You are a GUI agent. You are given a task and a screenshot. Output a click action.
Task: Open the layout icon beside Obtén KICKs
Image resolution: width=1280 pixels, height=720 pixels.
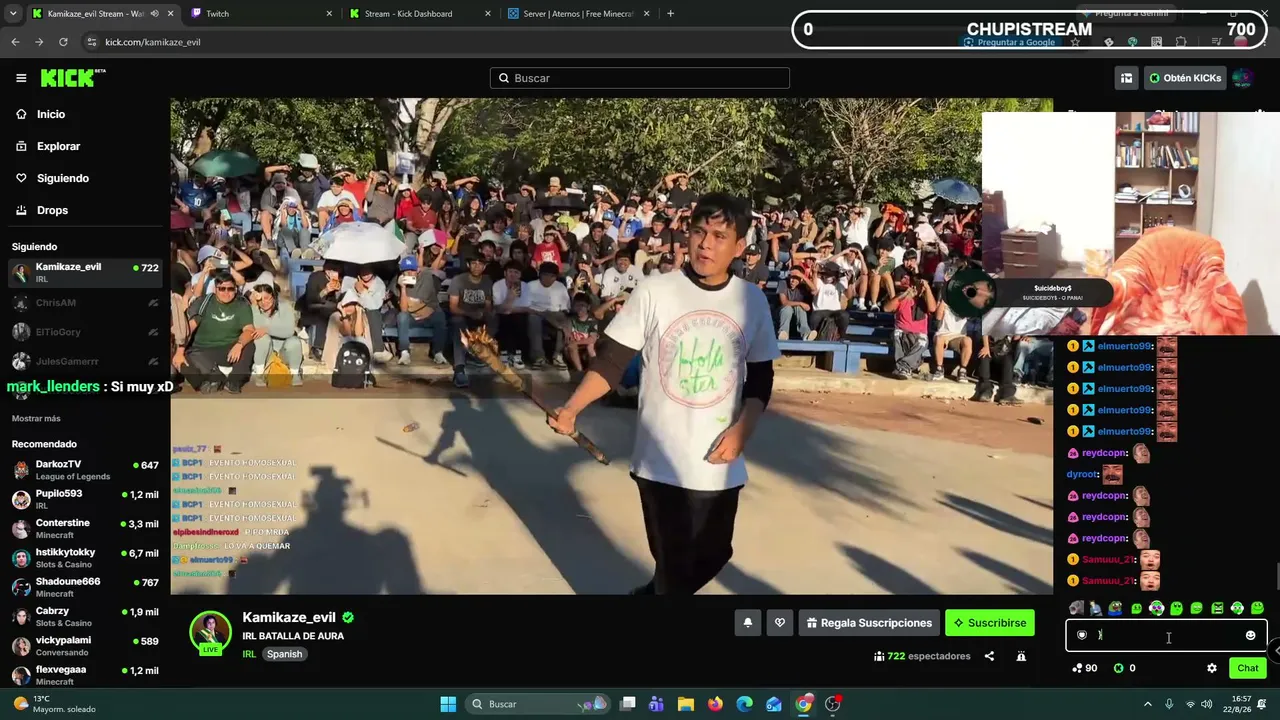[1126, 78]
